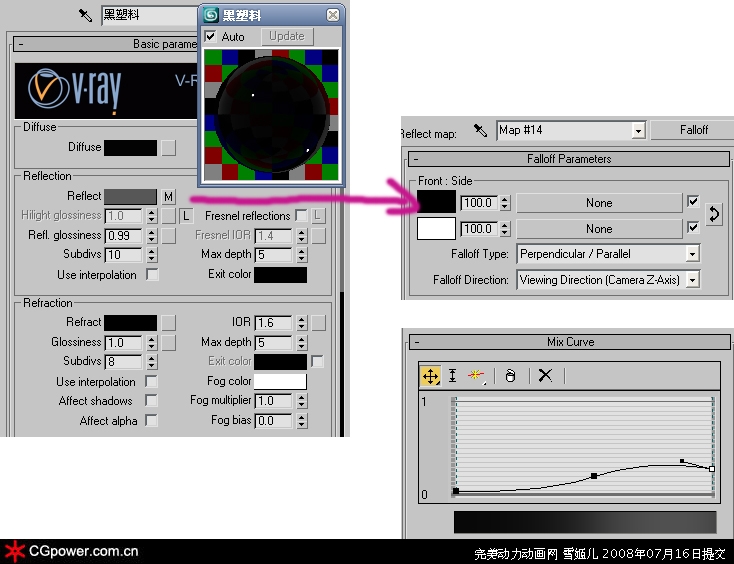Open the Falloff Direction dropdown
734x564 pixels.
tap(692, 280)
